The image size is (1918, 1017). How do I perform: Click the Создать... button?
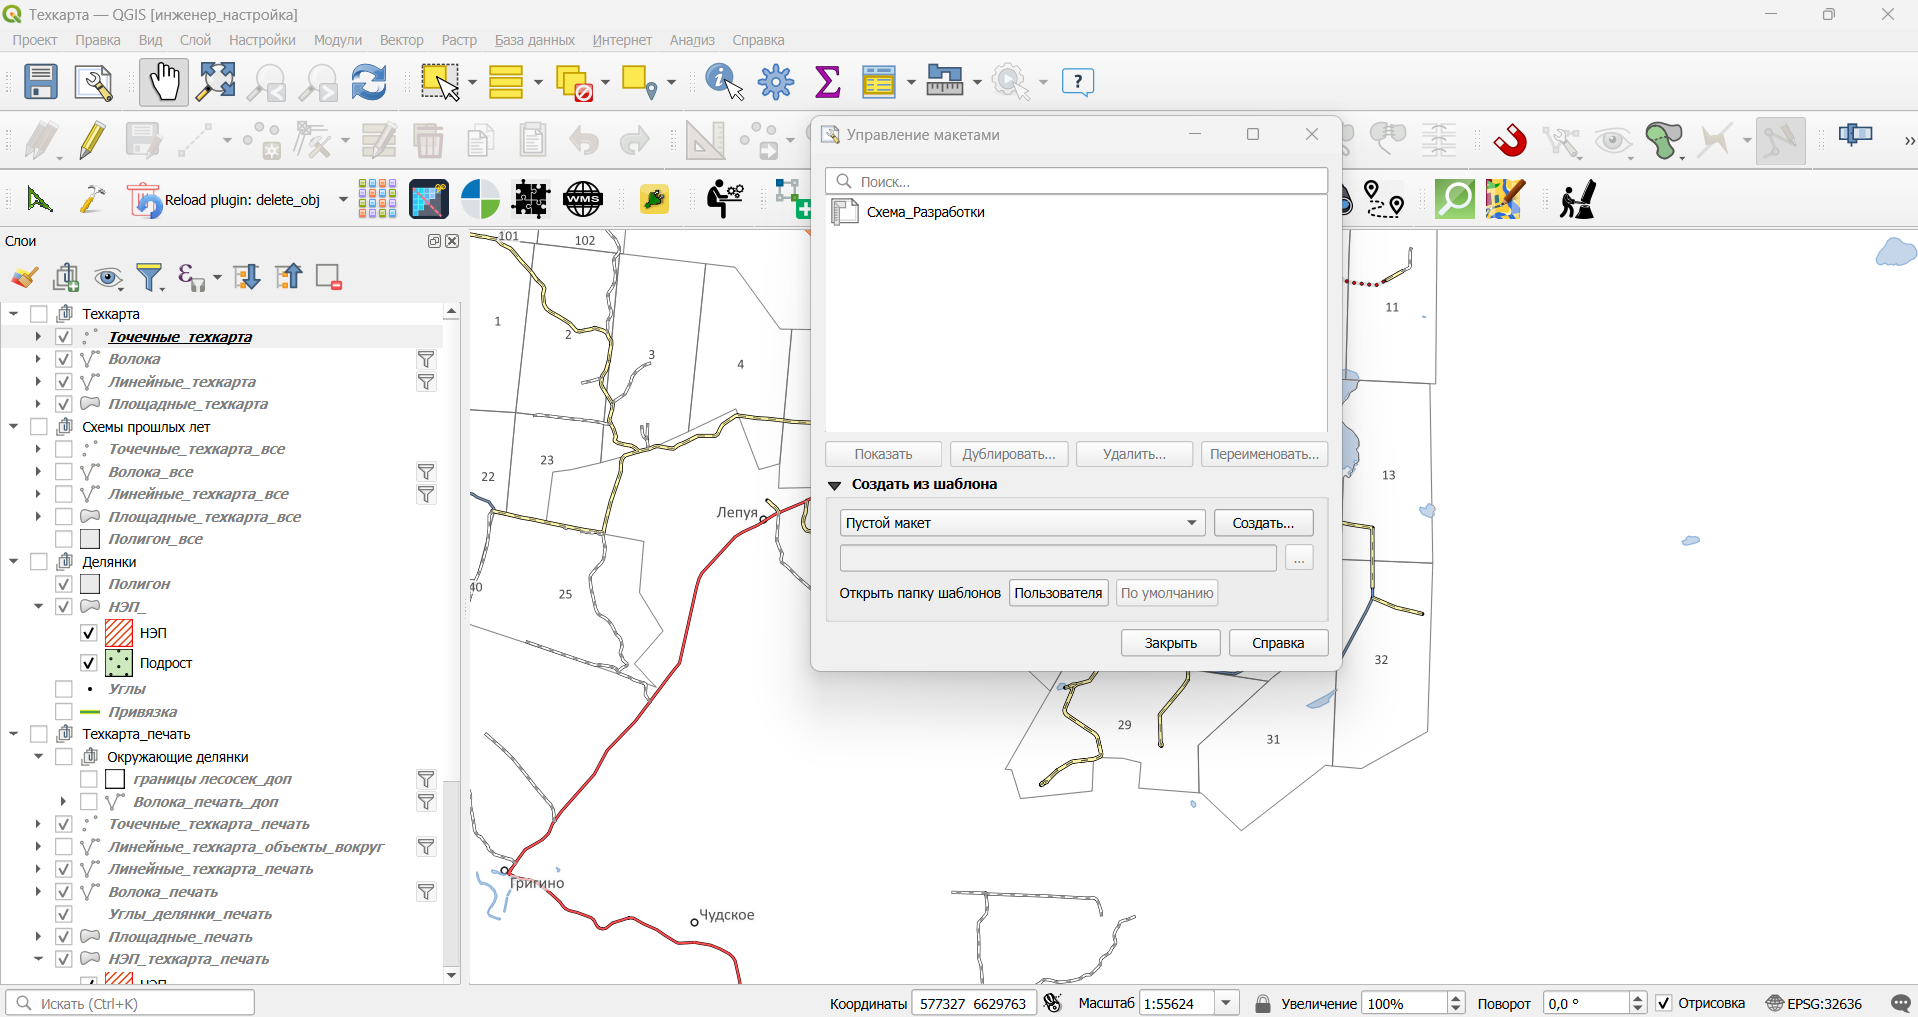click(1263, 523)
